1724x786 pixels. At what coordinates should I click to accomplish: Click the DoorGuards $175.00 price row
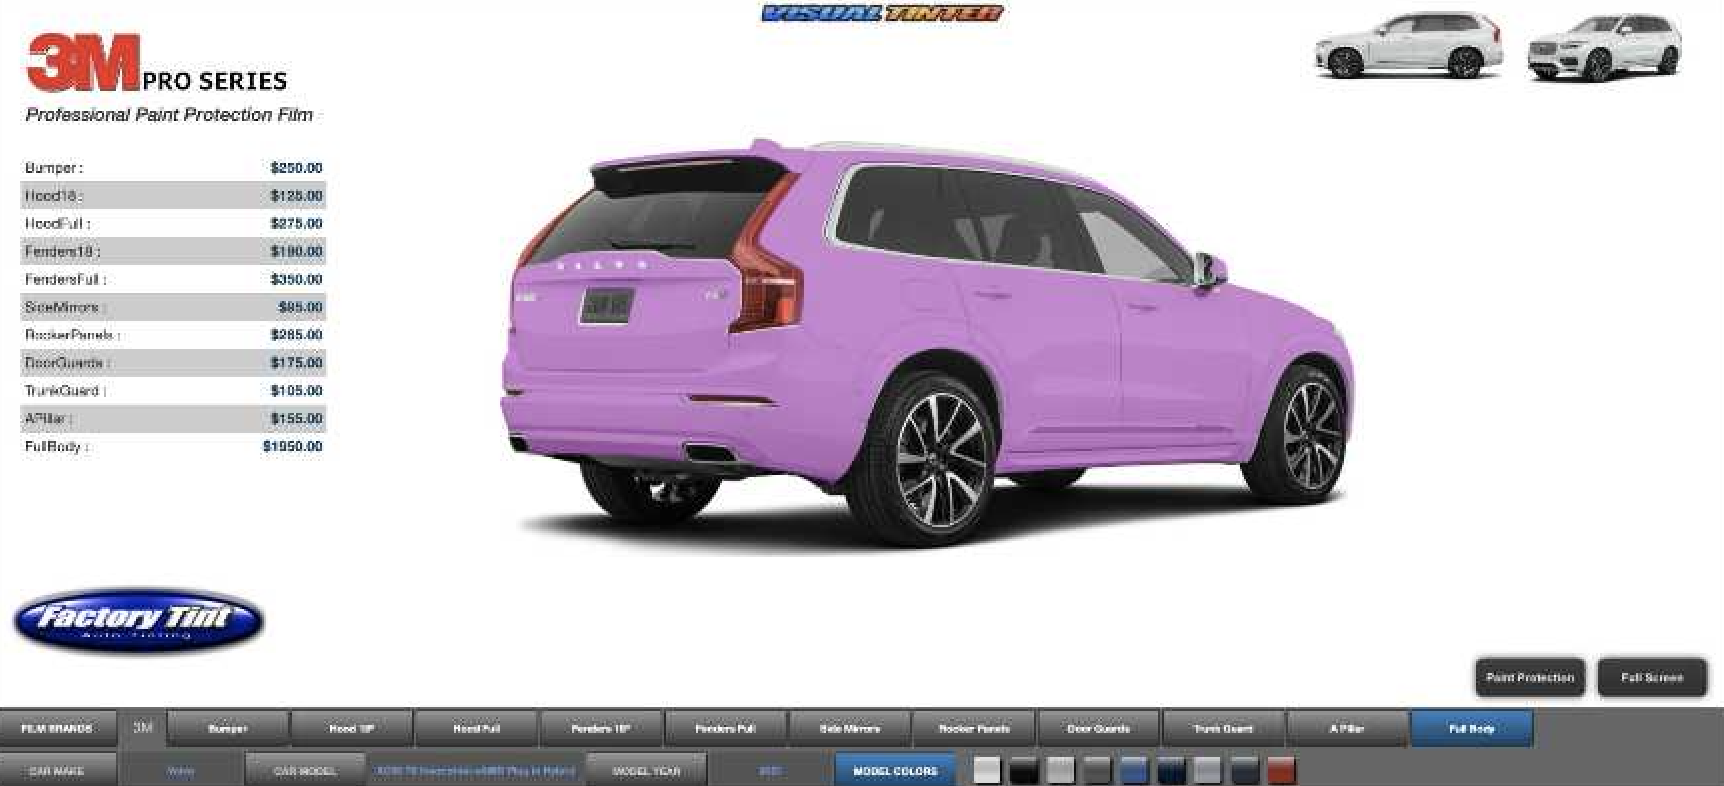174,363
